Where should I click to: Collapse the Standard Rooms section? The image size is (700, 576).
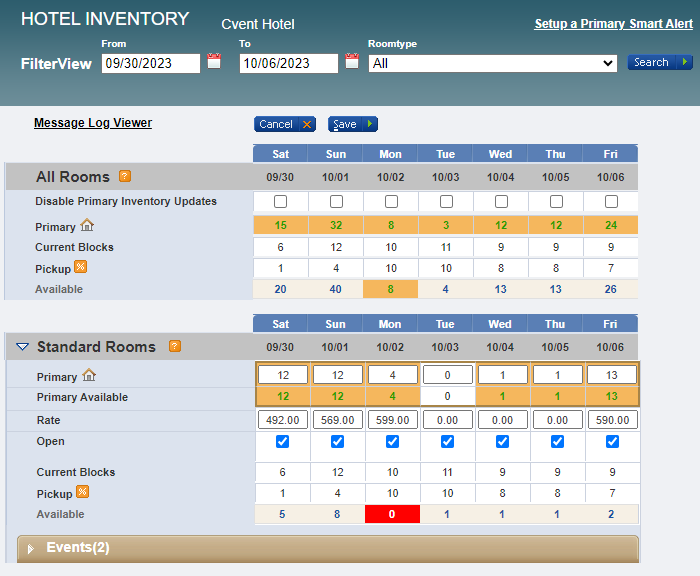pyautogui.click(x=22, y=347)
